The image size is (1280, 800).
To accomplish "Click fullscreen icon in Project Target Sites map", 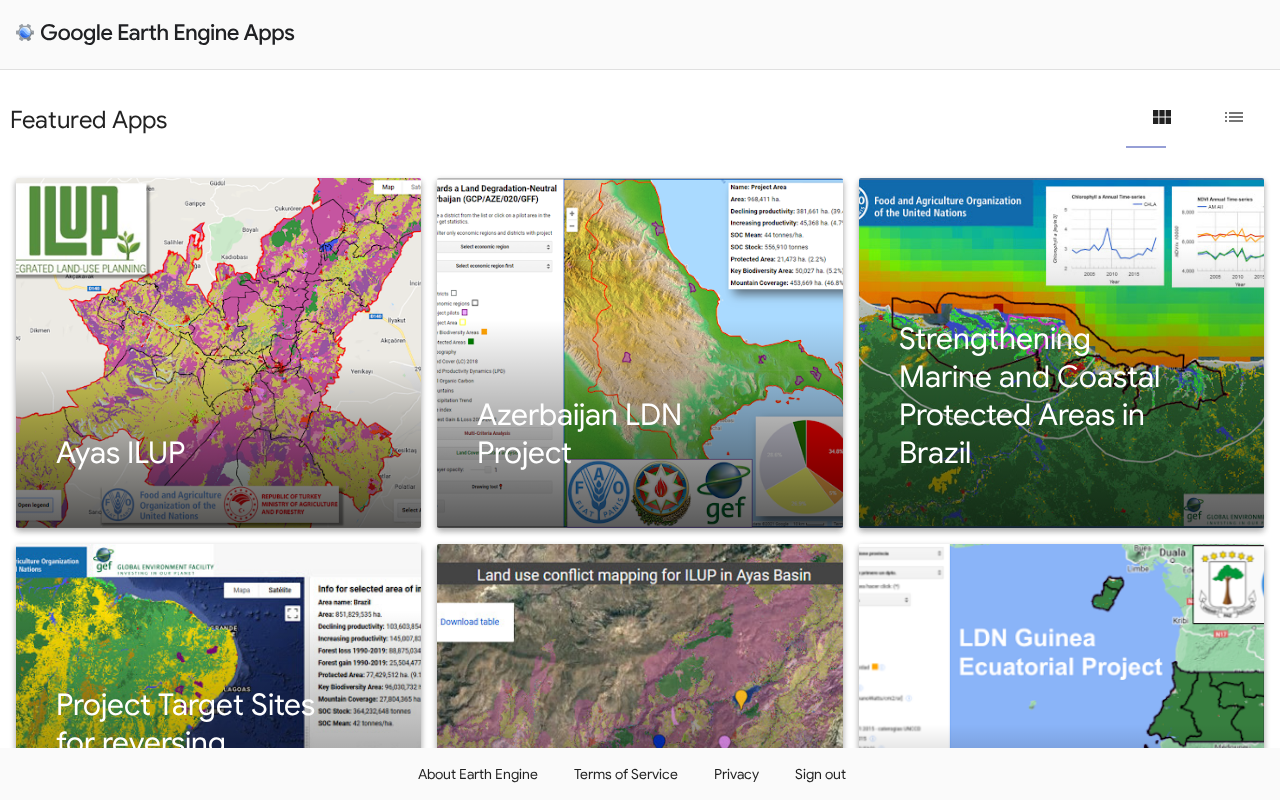I will pos(292,613).
